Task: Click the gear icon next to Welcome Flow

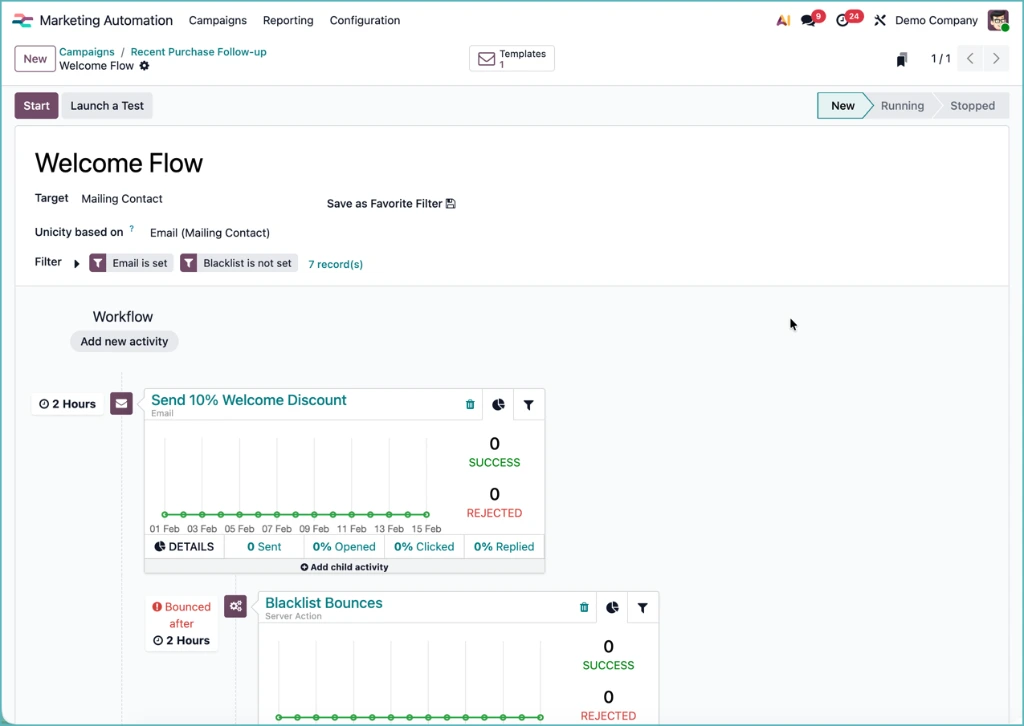Action: [x=144, y=66]
